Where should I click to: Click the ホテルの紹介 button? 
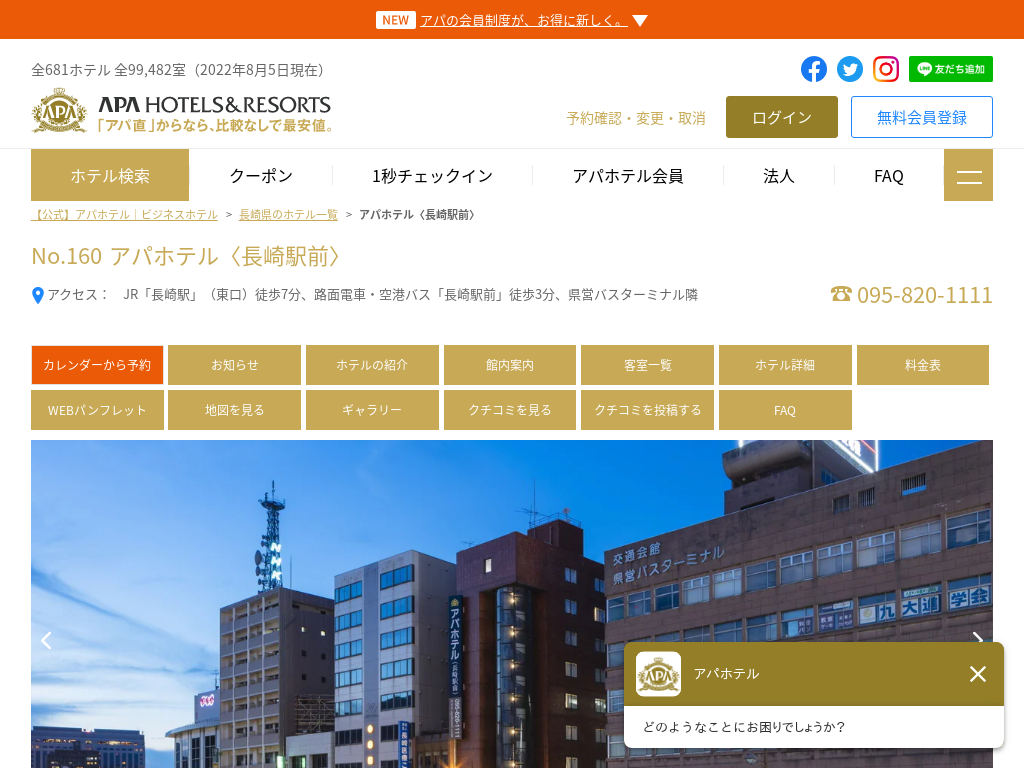(x=372, y=365)
